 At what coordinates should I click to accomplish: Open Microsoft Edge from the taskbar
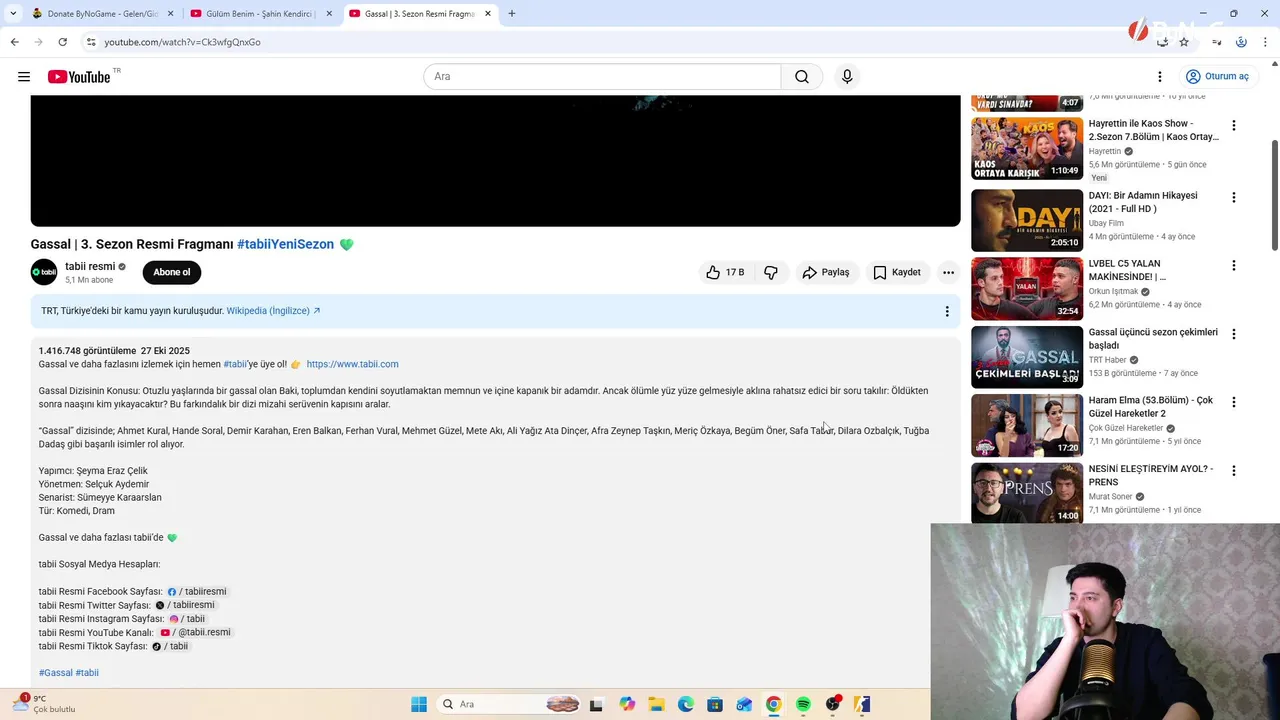tap(686, 704)
